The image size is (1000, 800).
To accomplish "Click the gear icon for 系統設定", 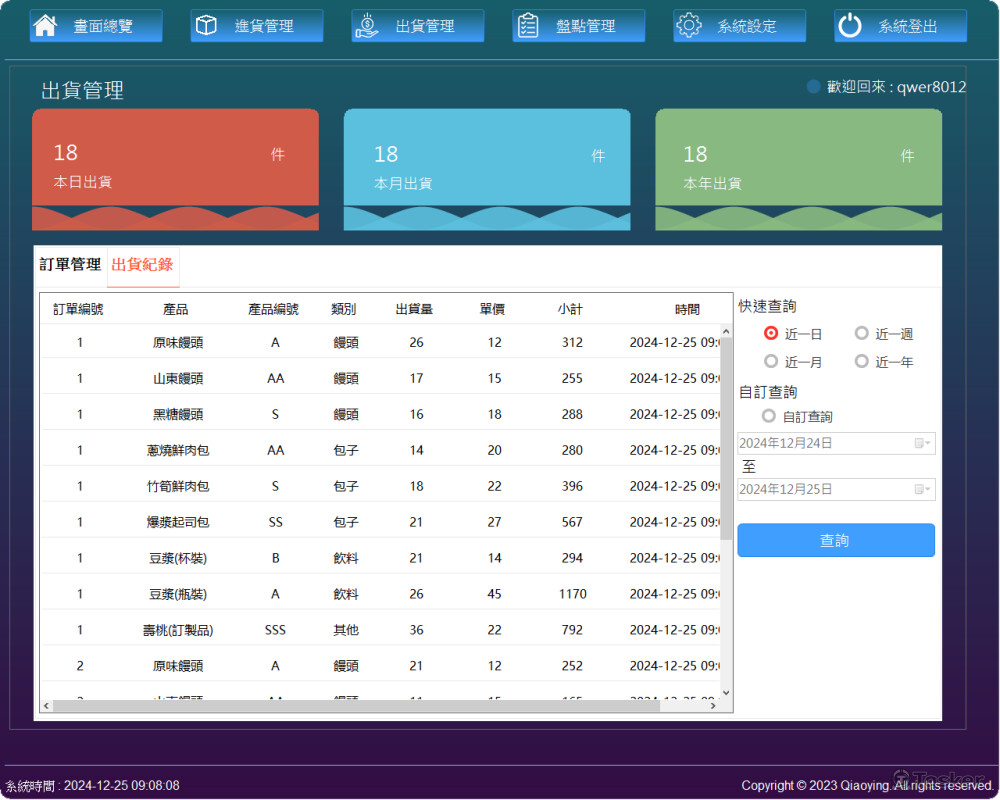I will tap(689, 26).
